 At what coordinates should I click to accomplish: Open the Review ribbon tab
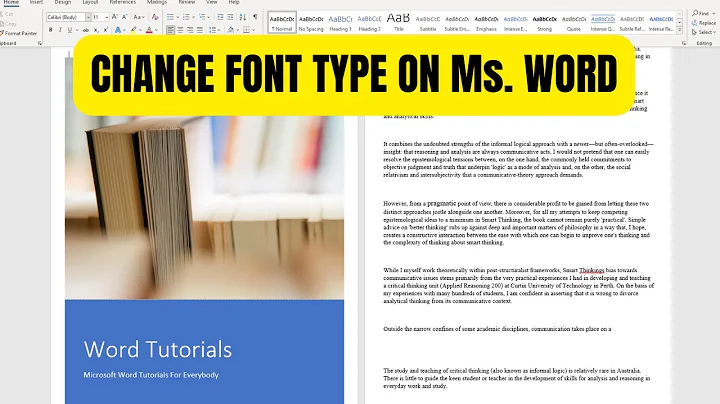coord(187,2)
